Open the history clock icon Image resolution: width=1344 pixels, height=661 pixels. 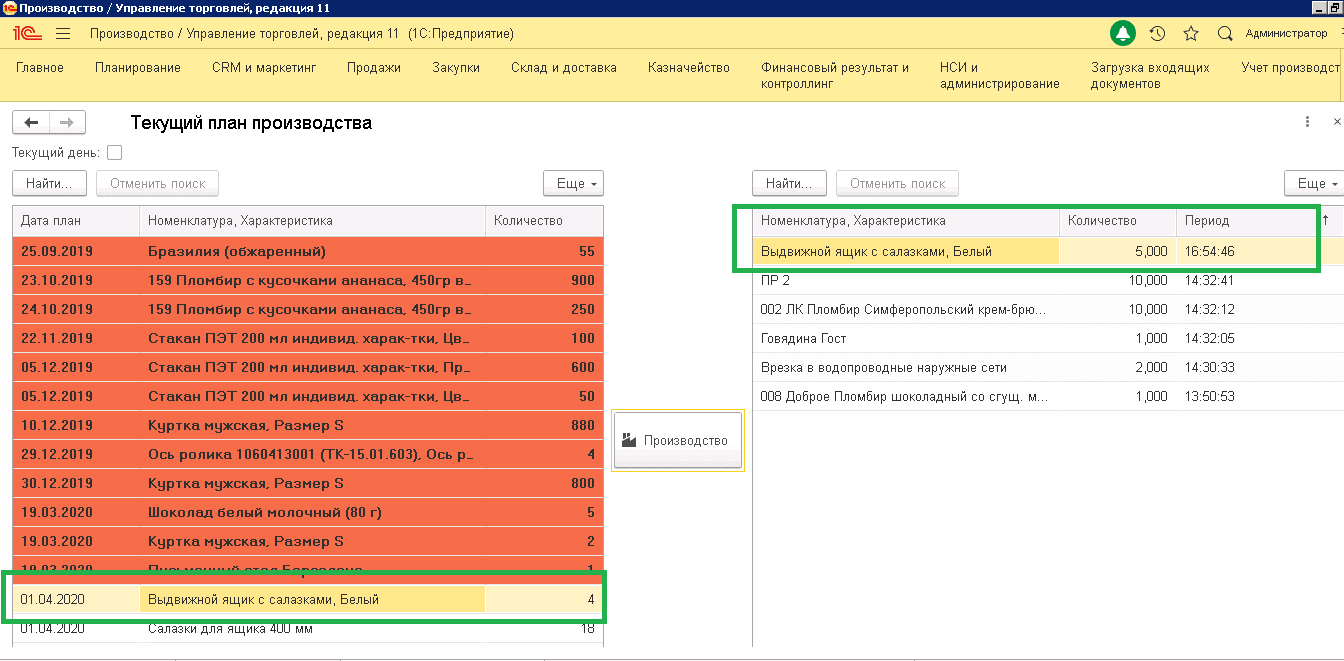click(1157, 34)
